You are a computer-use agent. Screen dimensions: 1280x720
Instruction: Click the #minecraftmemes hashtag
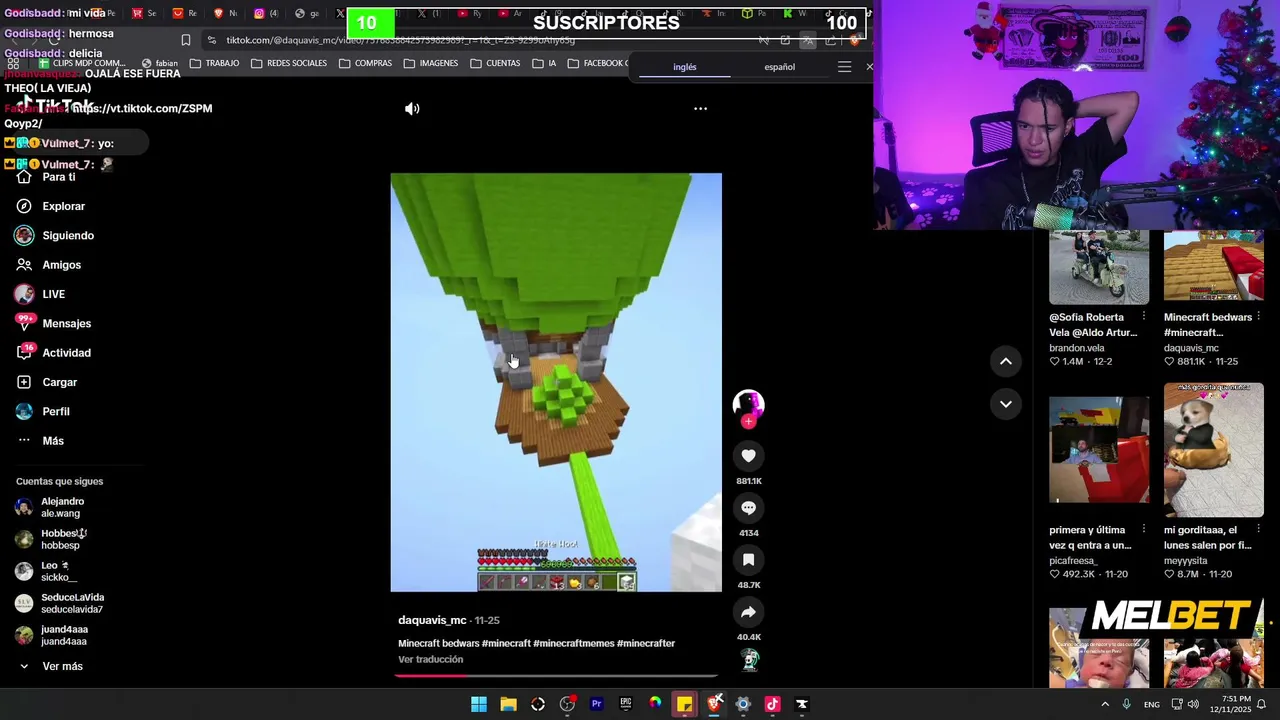coord(574,643)
